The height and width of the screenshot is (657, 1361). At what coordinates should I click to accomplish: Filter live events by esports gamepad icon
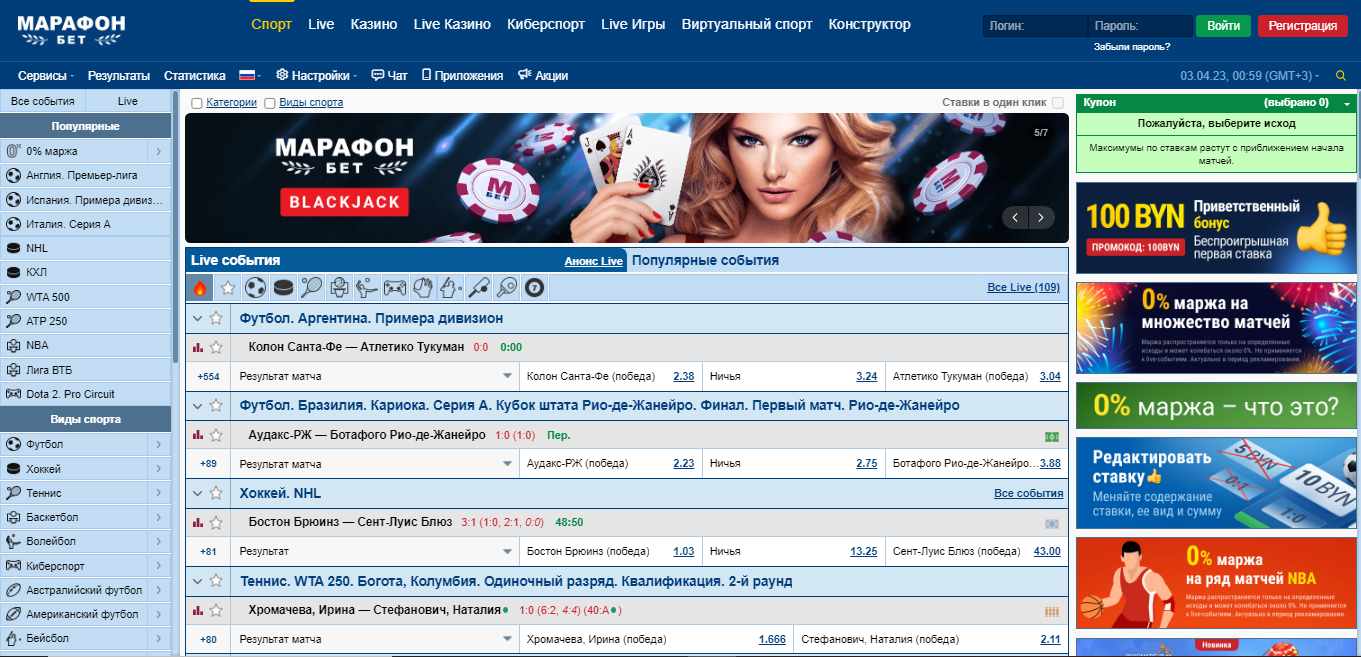pyautogui.click(x=395, y=288)
